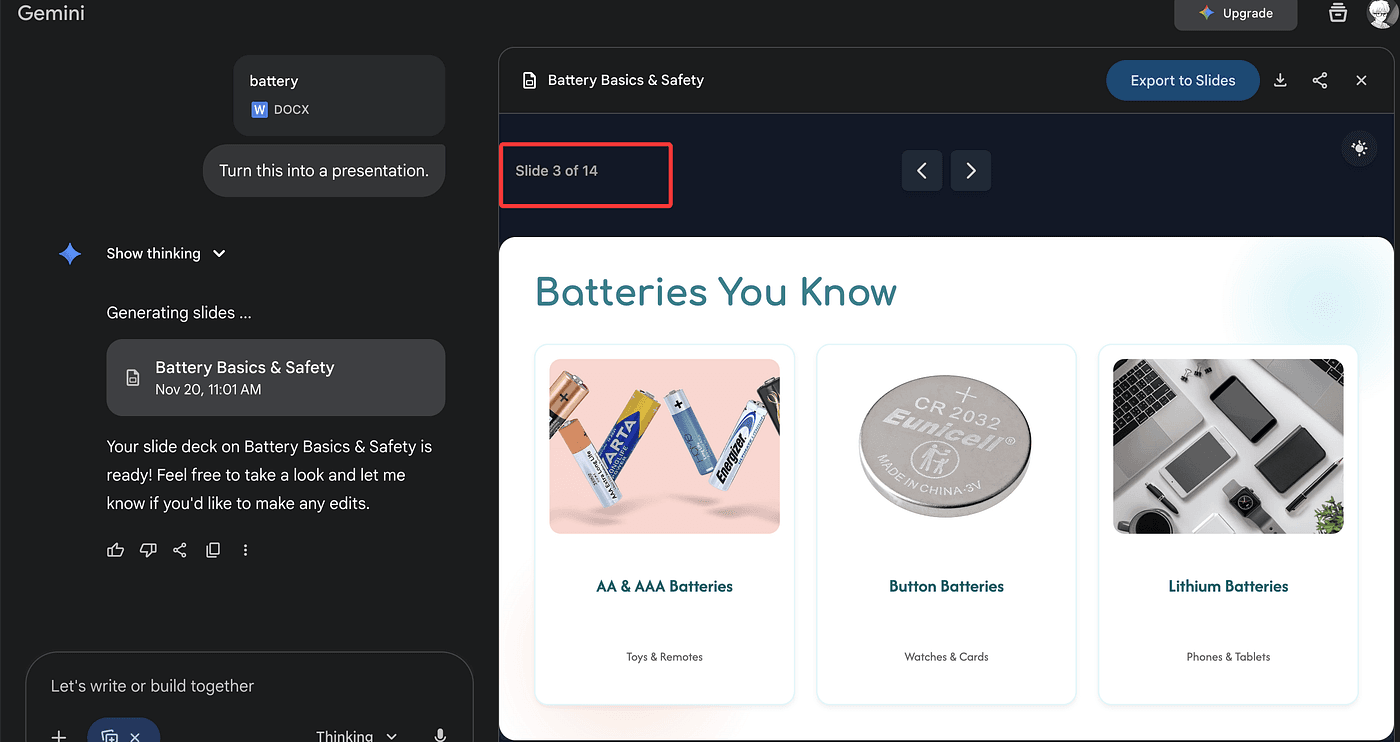Click Export to Slides button
Viewport: 1400px width, 742px height.
[x=1182, y=81]
